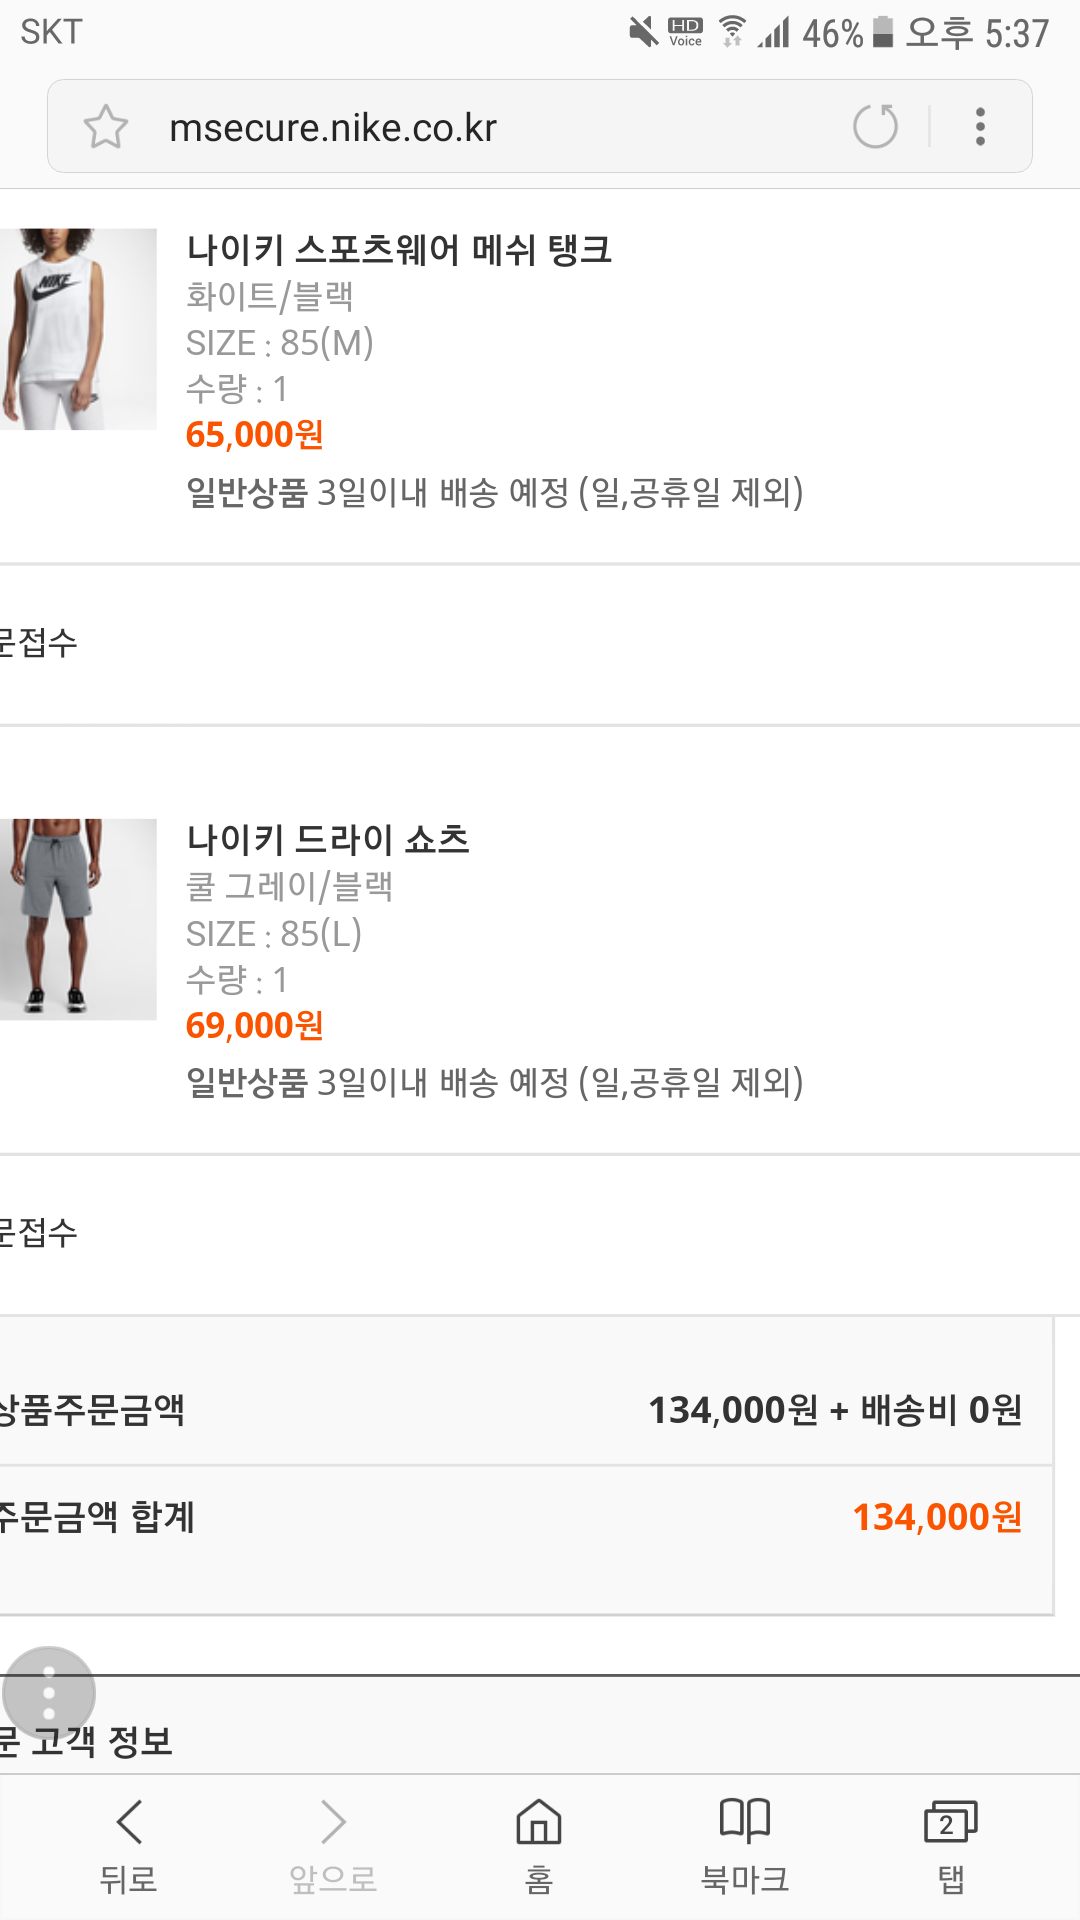Tap the bookmark star icon in address bar
Screen dimensions: 1080x1920
point(105,127)
